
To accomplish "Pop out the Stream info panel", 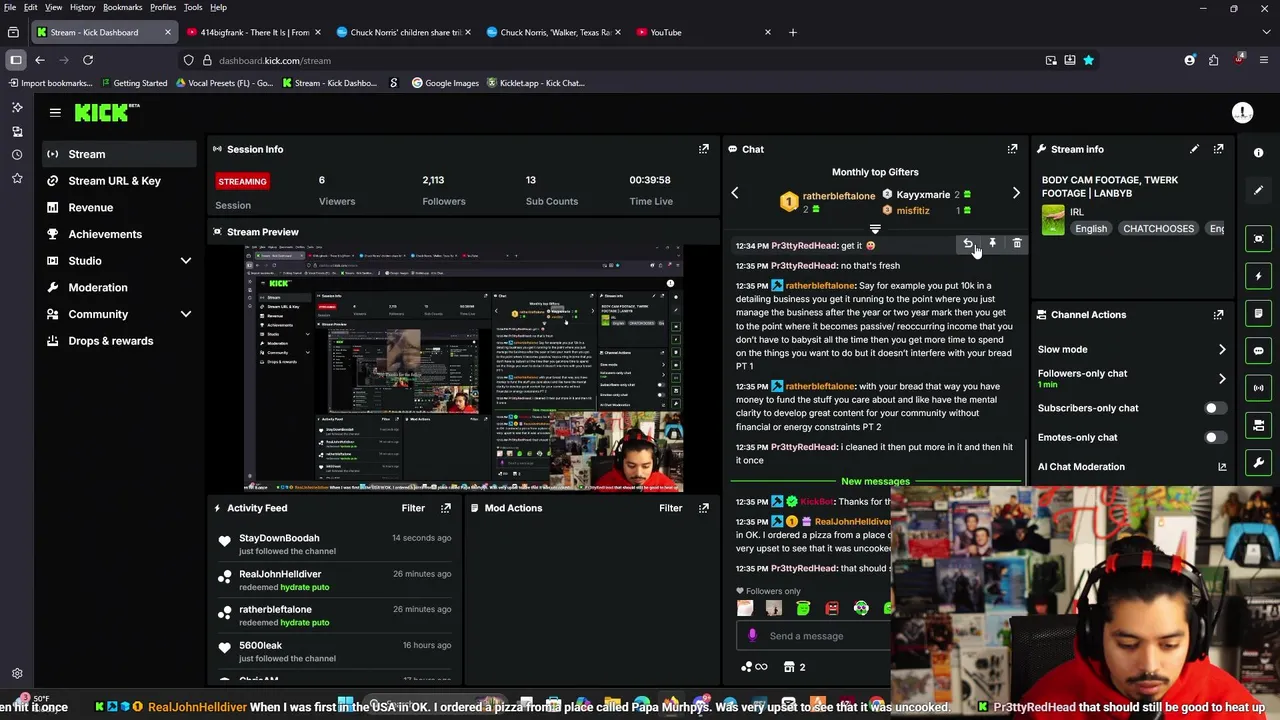I will tap(1218, 149).
